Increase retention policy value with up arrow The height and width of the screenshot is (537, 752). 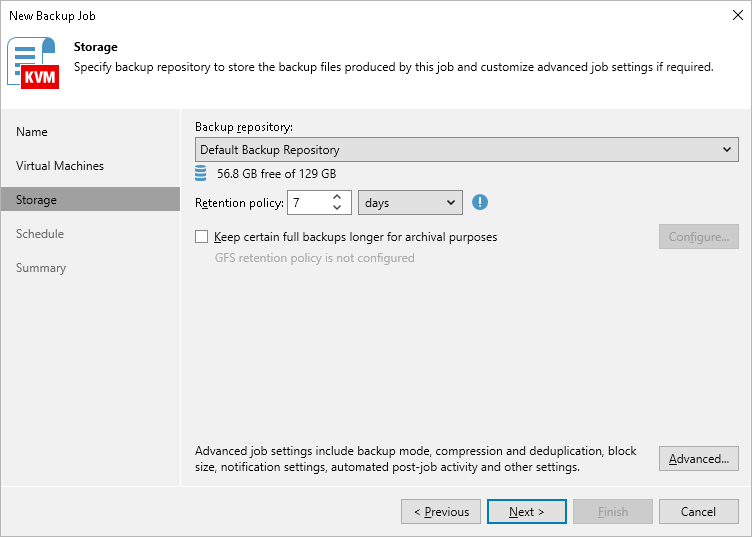(x=337, y=197)
